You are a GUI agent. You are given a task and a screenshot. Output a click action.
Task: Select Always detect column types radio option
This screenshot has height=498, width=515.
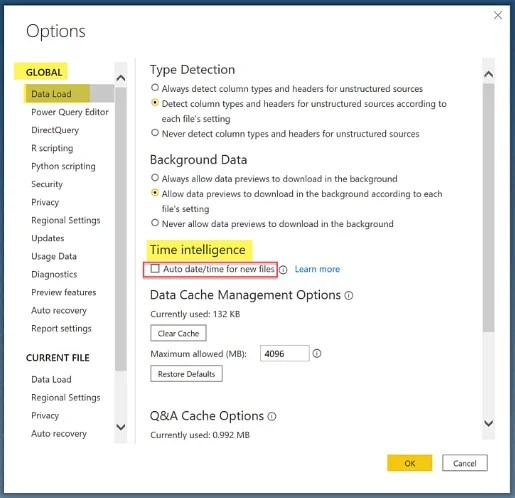155,88
